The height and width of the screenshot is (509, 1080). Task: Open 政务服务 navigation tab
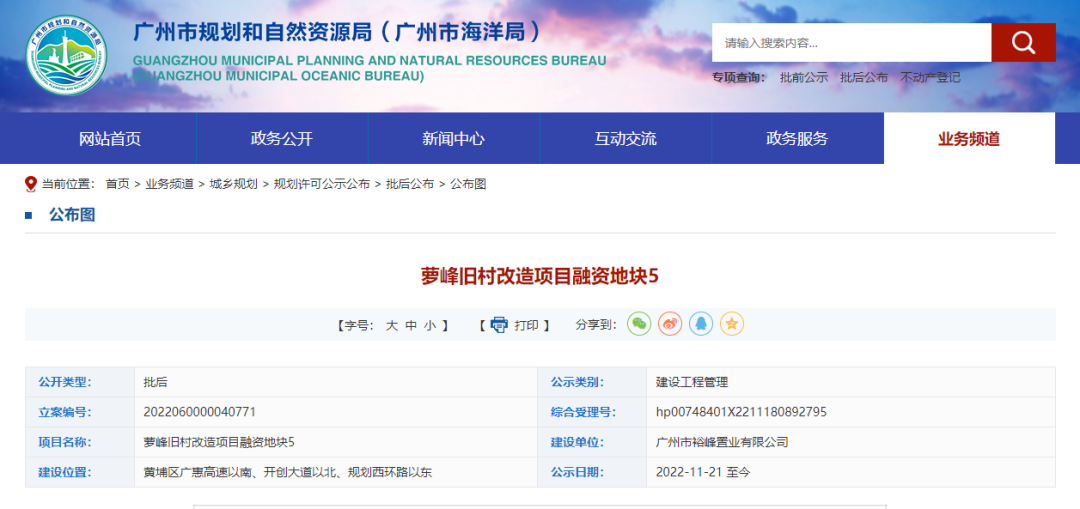click(797, 138)
